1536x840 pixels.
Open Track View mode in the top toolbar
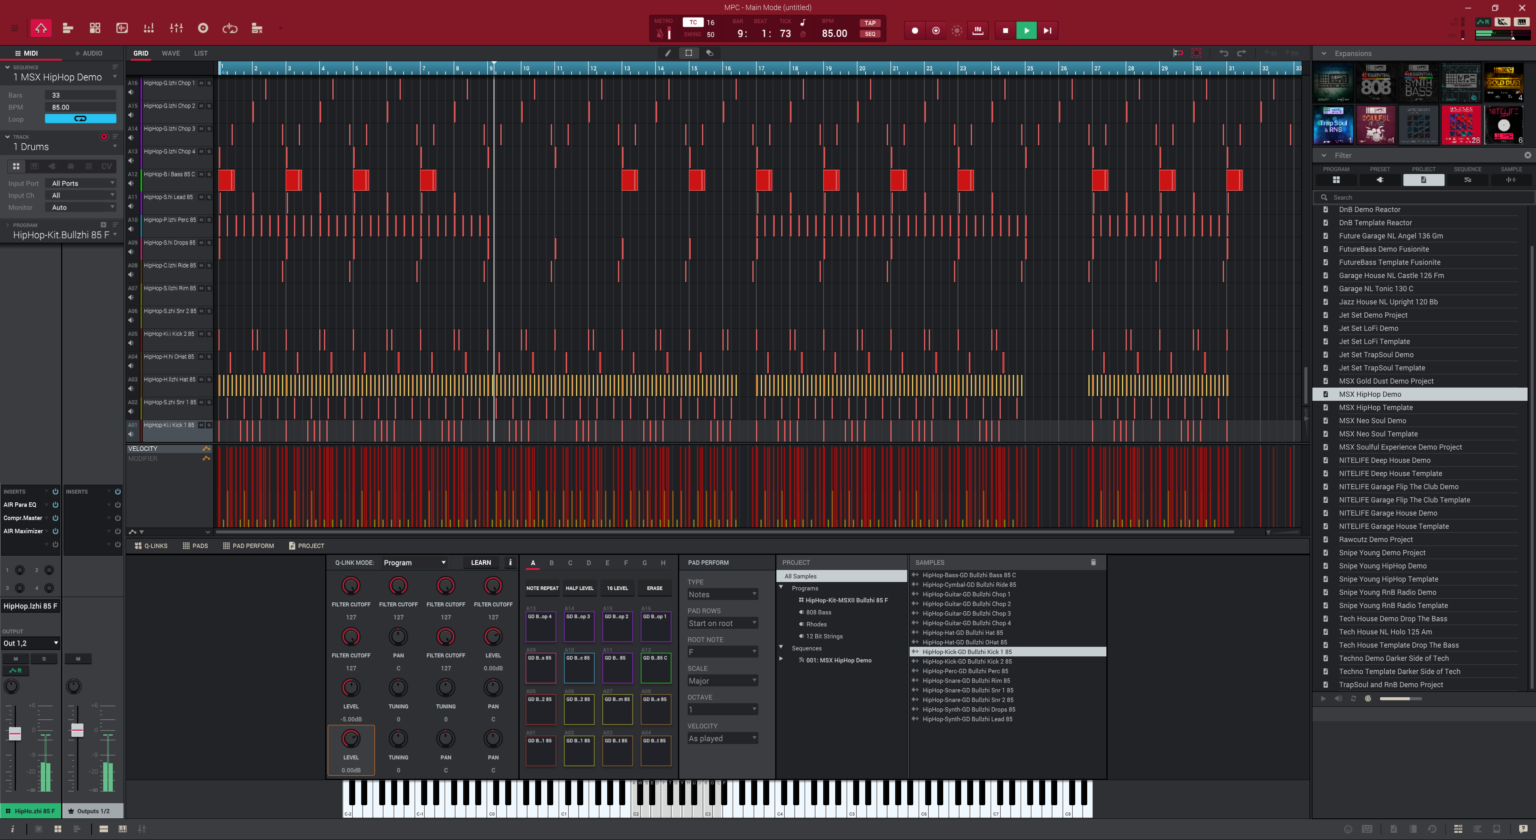(x=68, y=30)
